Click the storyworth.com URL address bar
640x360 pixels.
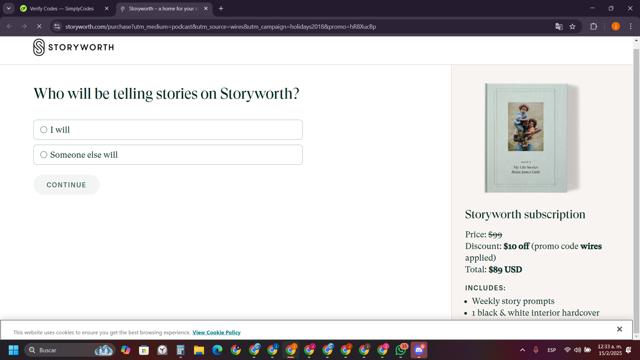220,27
